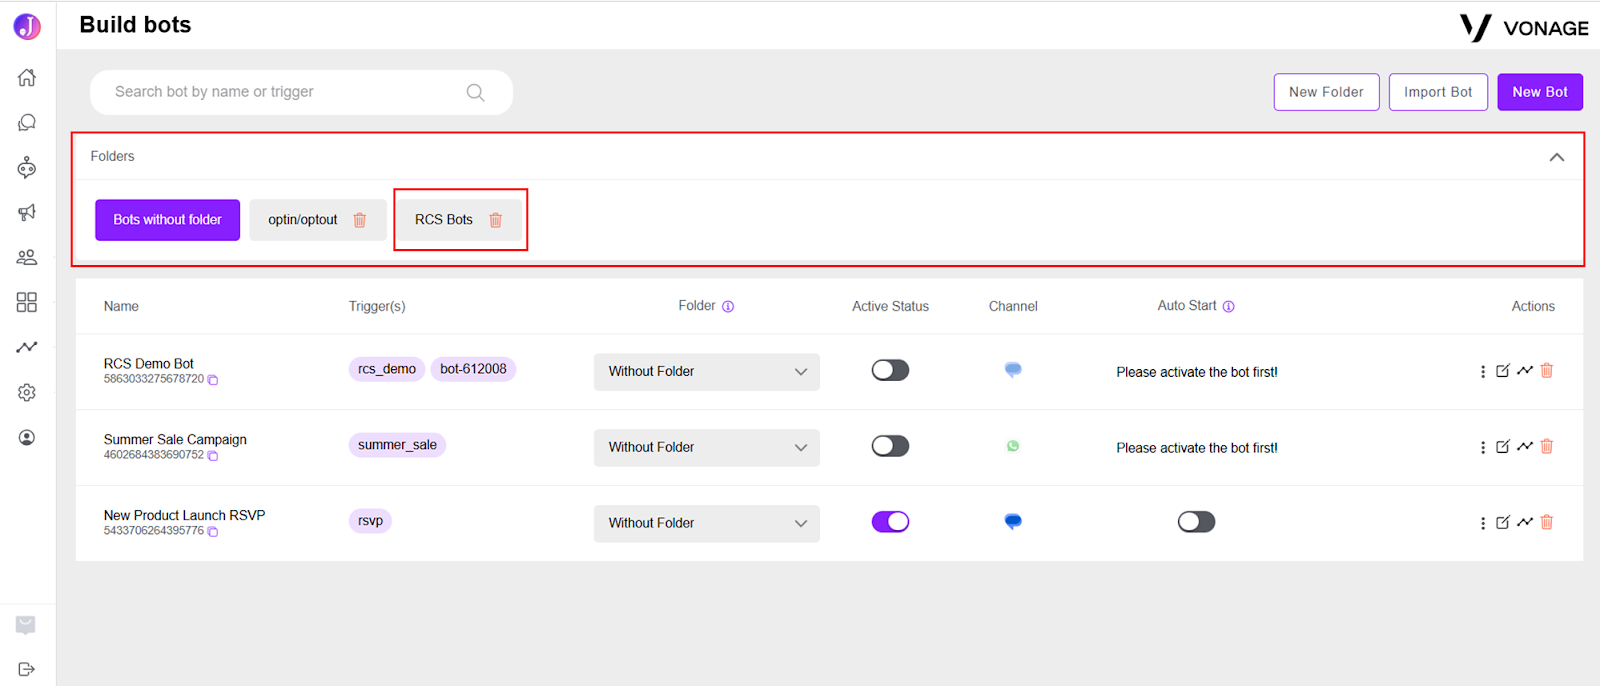Open folder dropdown for RCS Demo Bot
This screenshot has height=686, width=1600.
coord(707,372)
